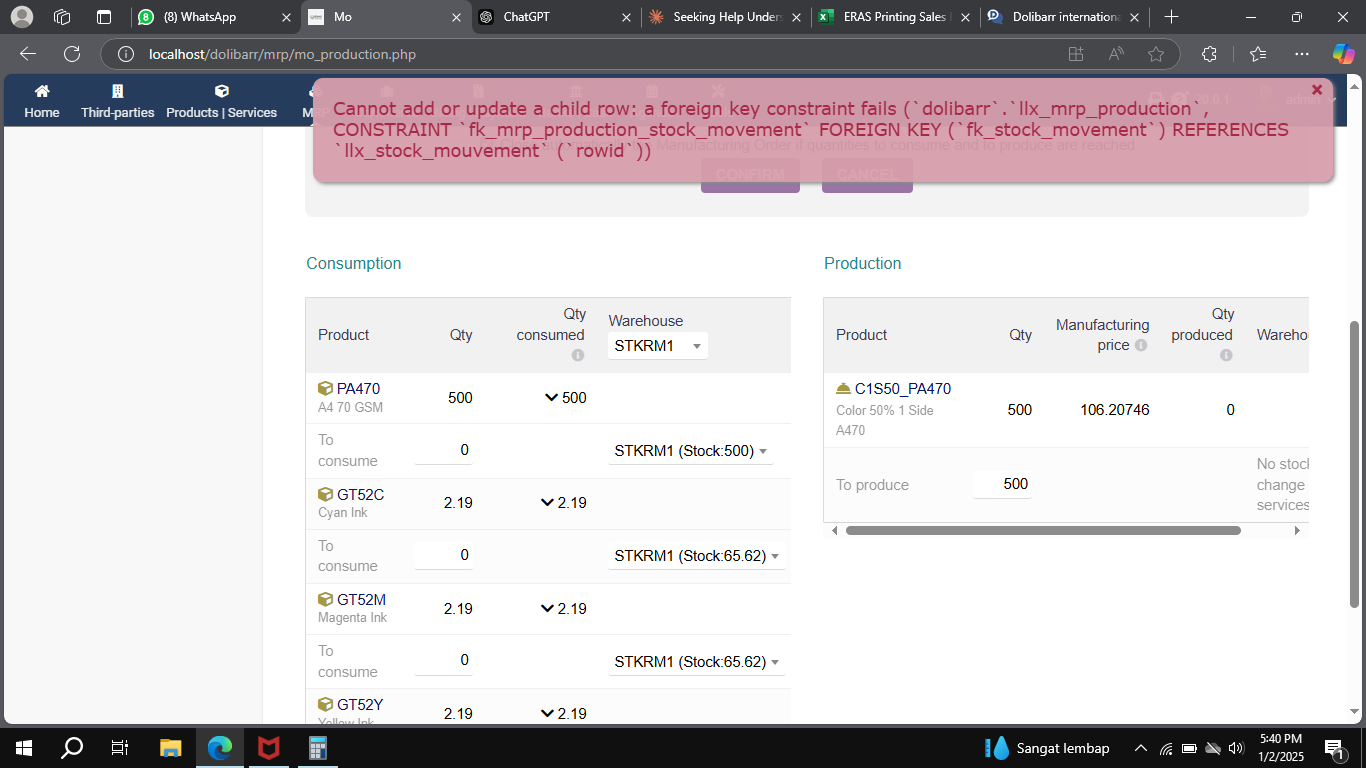Open the Calculator from the taskbar
The width and height of the screenshot is (1366, 768).
(316, 747)
